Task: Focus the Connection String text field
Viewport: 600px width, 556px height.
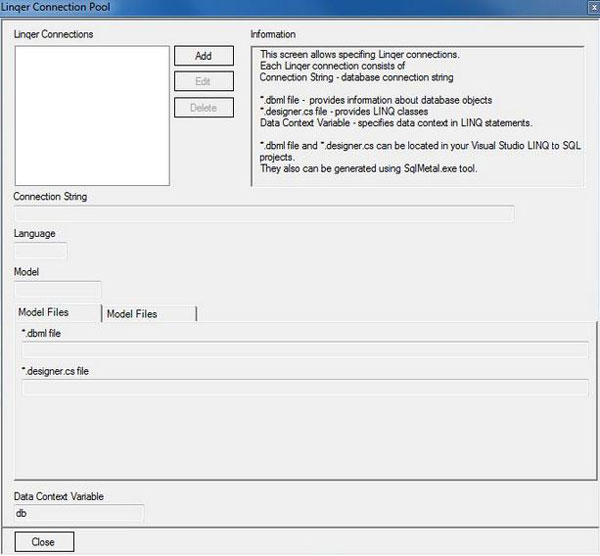Action: (264, 214)
